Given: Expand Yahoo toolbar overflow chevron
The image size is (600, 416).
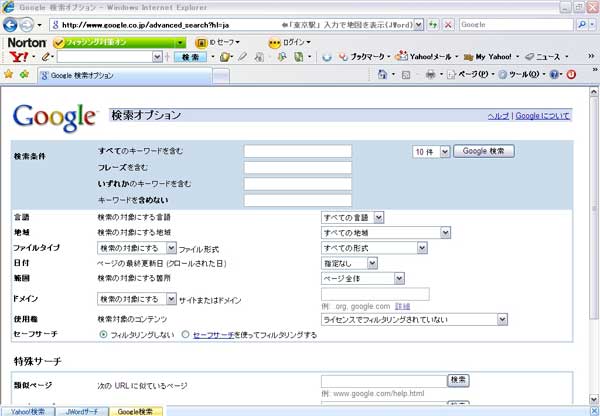Looking at the screenshot, I should coord(591,56).
